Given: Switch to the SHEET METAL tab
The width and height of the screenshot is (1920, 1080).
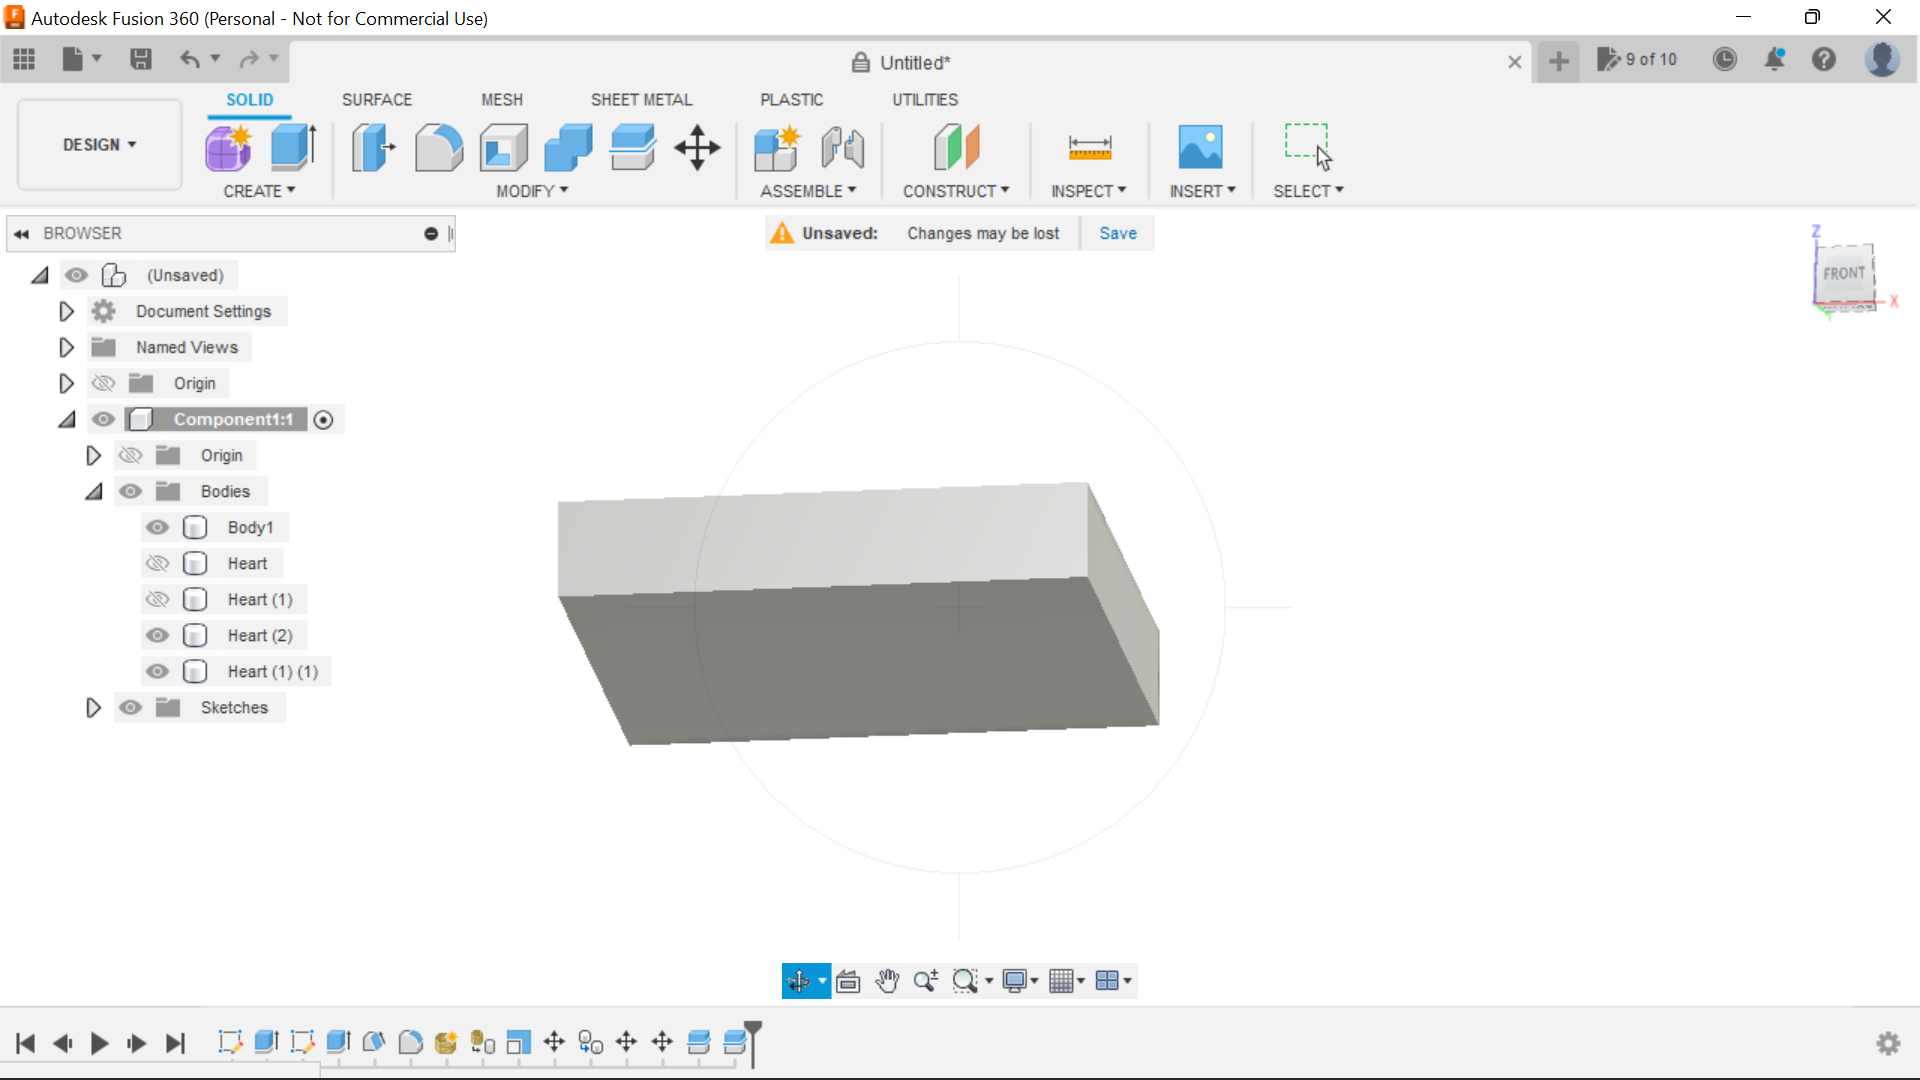Looking at the screenshot, I should click(641, 99).
